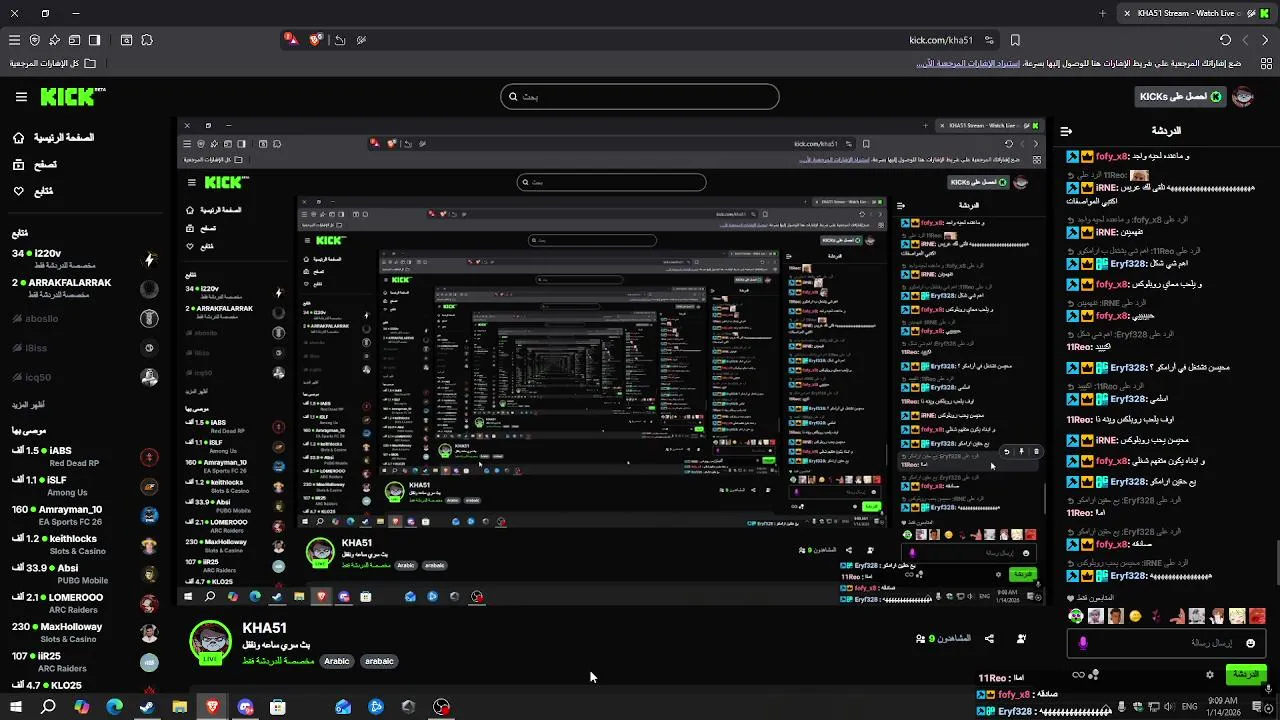Open recommended channel Absi
This screenshot has width=1280, height=720.
84,574
